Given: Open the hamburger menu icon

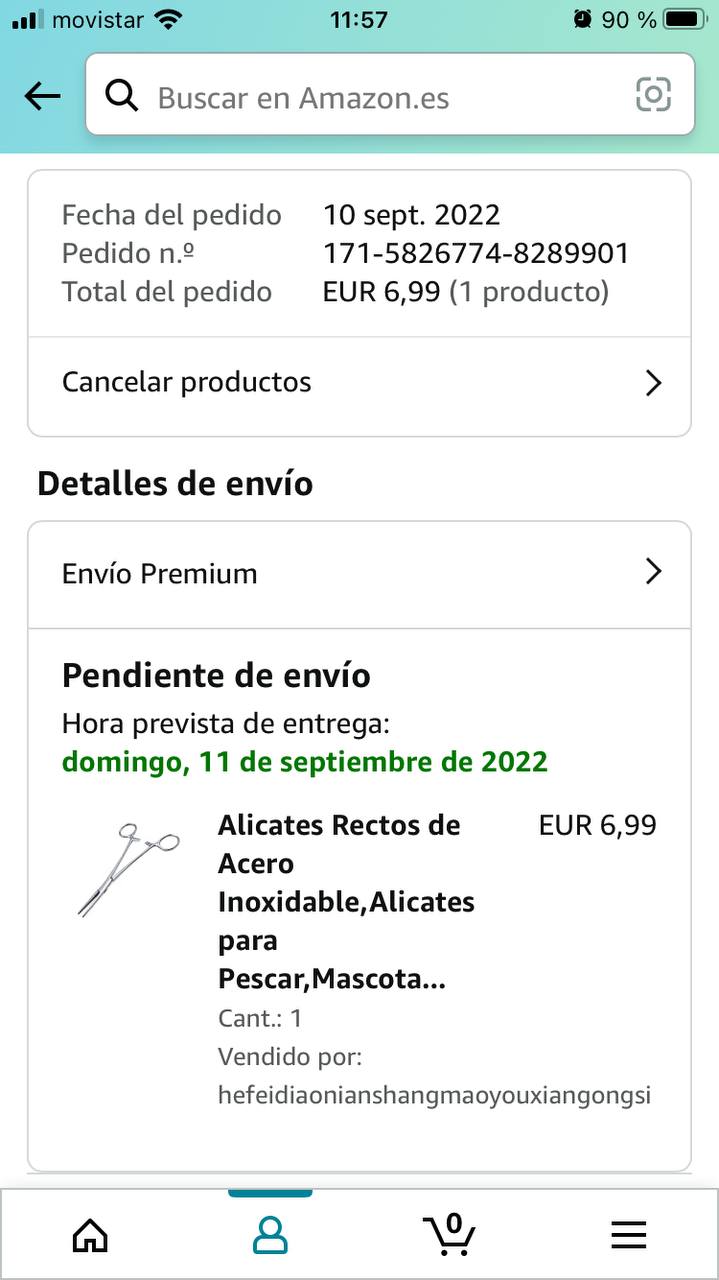Looking at the screenshot, I should pos(629,1236).
